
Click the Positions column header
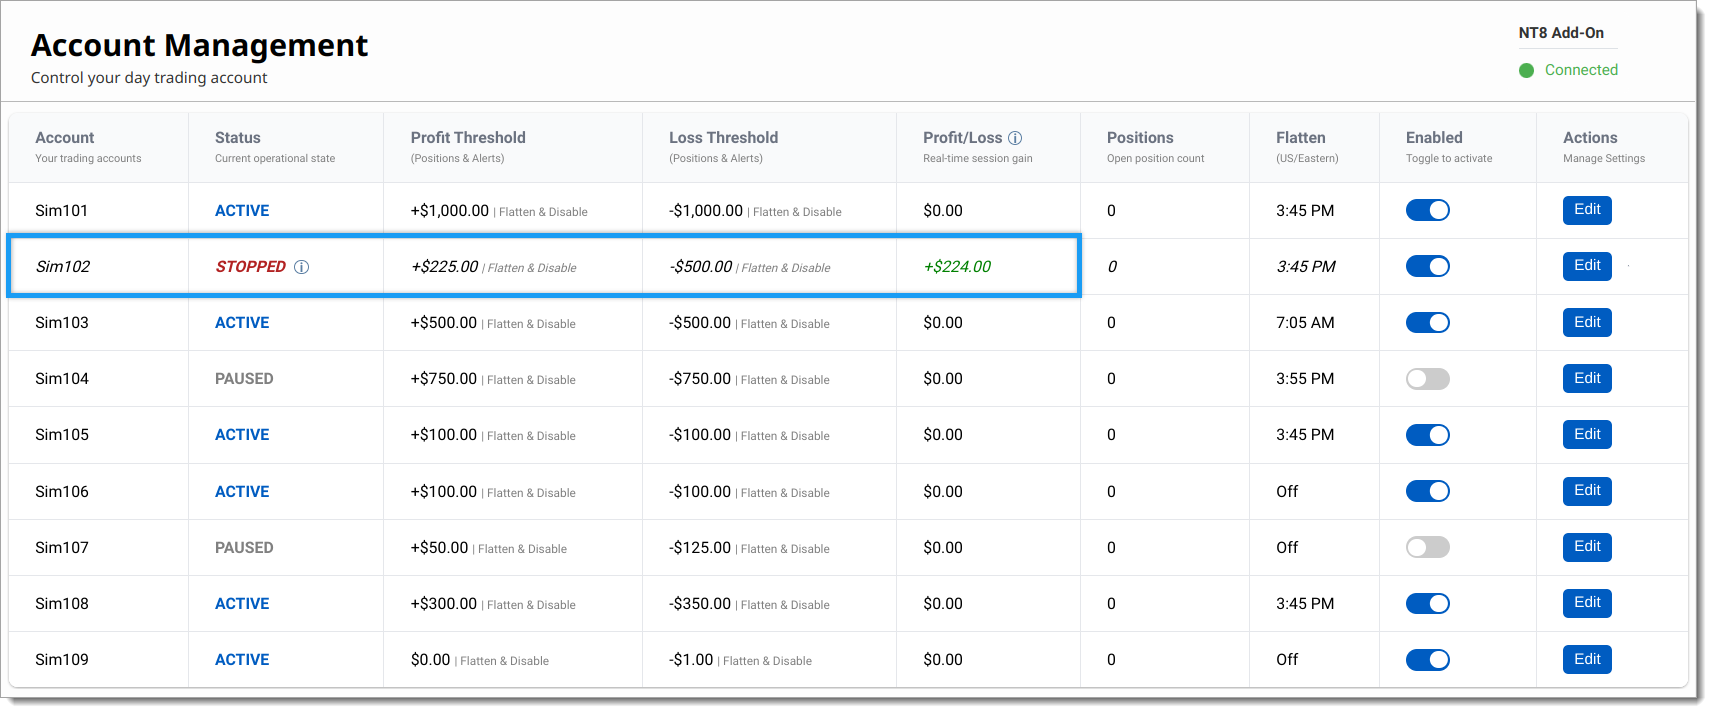tap(1140, 138)
